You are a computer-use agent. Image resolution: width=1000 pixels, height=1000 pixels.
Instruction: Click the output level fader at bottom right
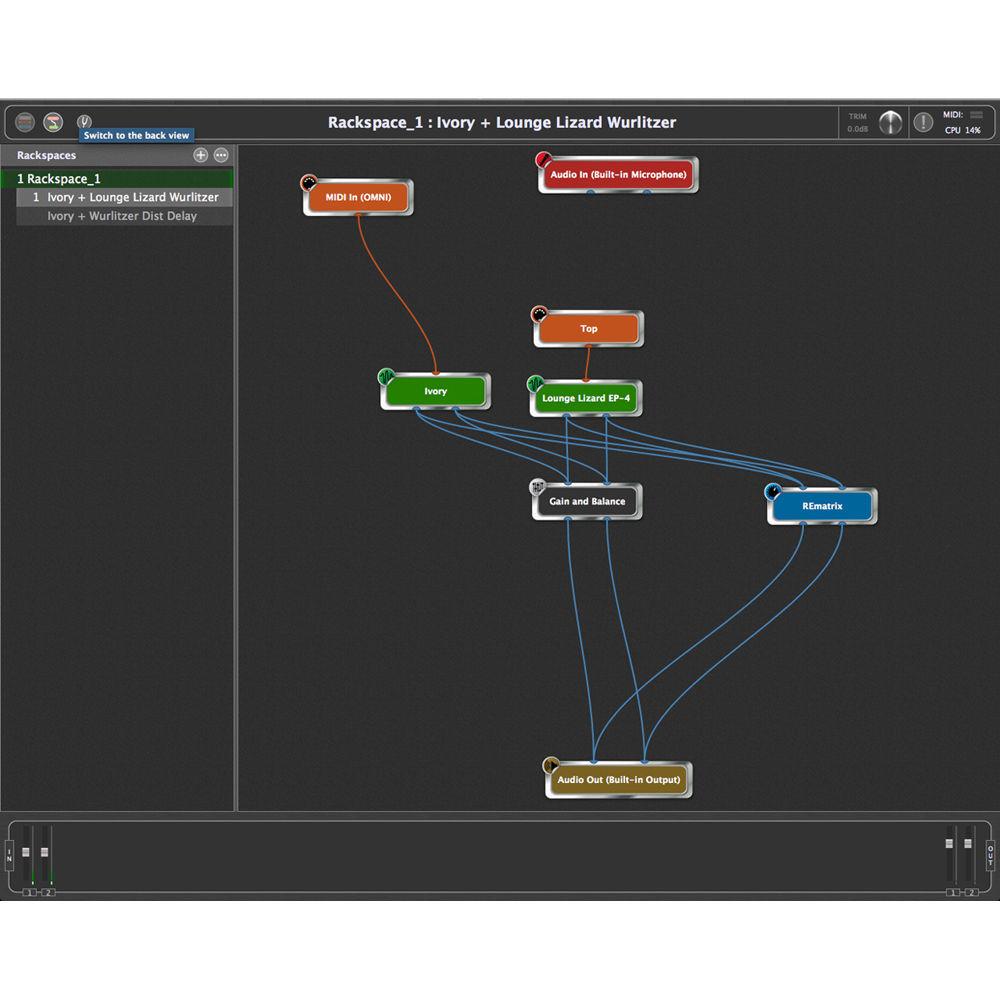pyautogui.click(x=950, y=845)
